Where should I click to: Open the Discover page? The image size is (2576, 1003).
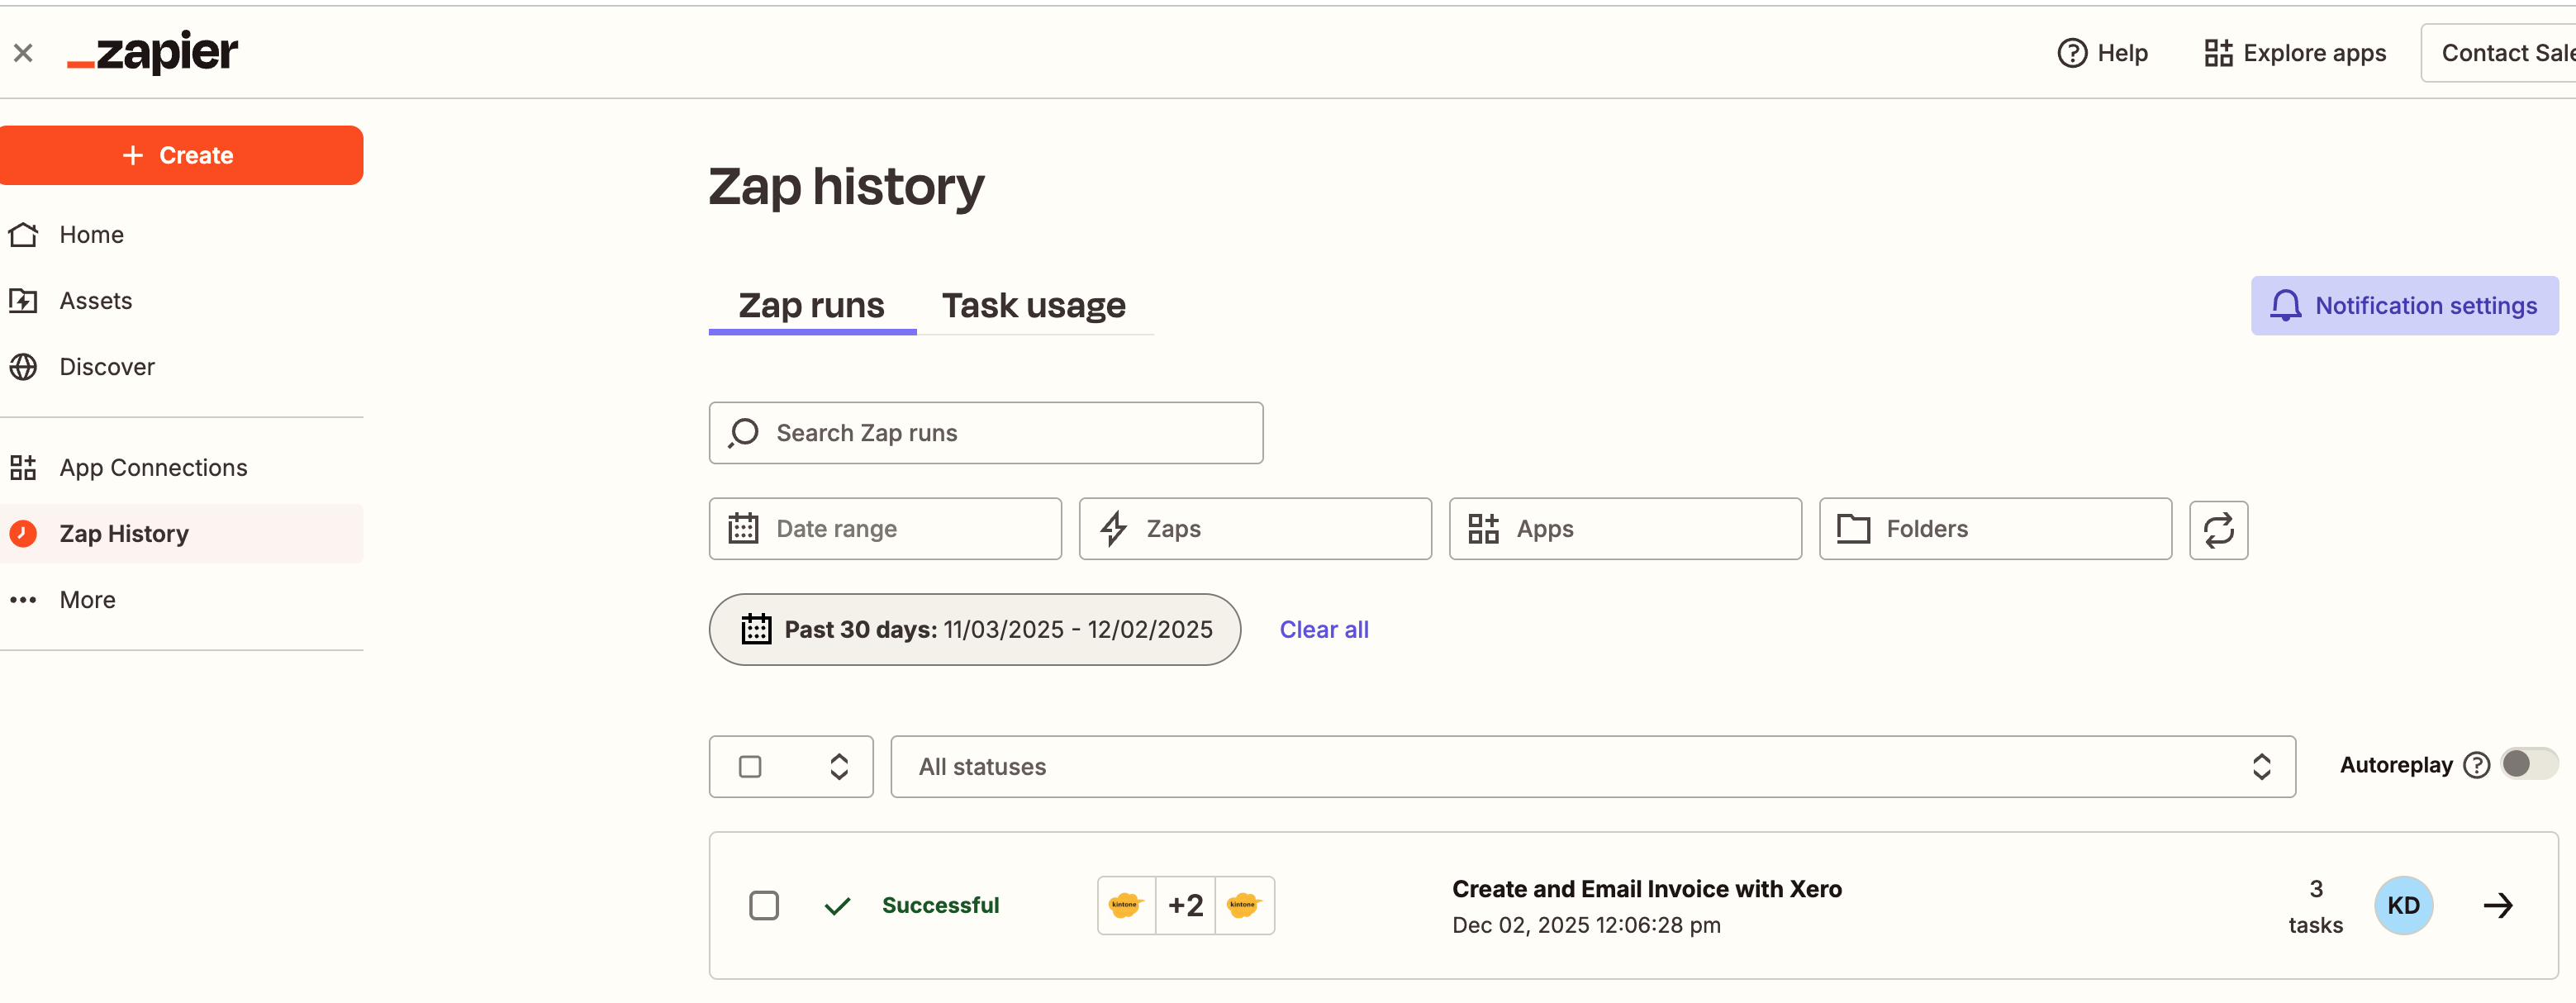(x=106, y=367)
